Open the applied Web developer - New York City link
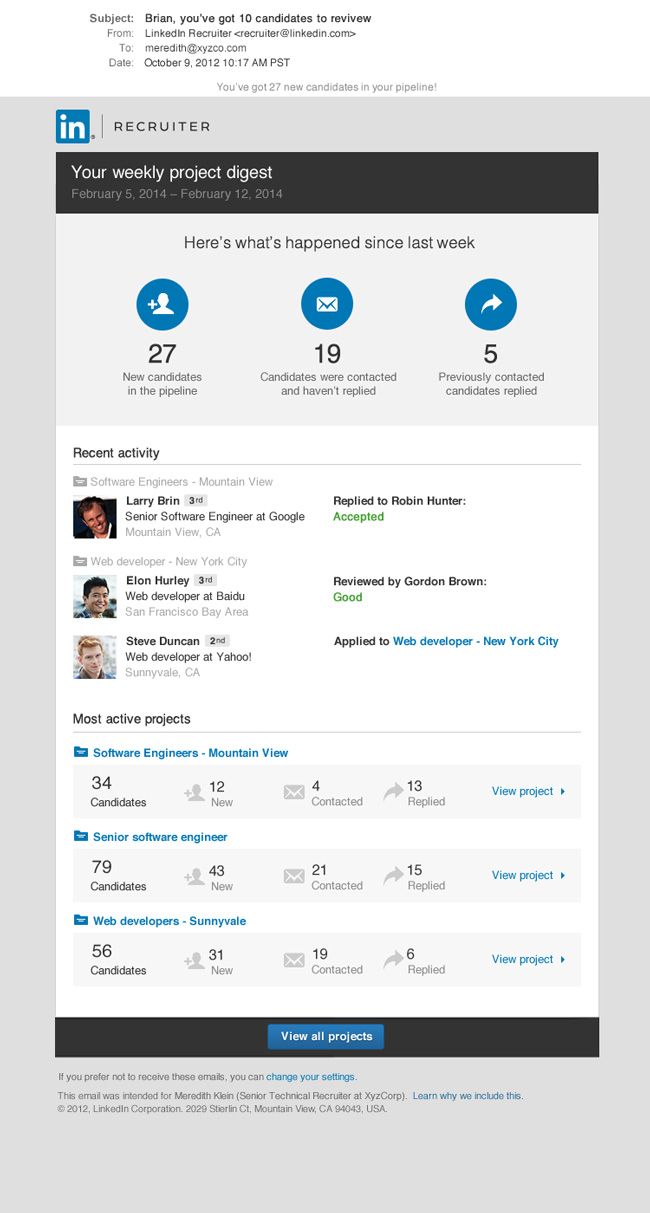The image size is (650, 1213). tap(475, 641)
